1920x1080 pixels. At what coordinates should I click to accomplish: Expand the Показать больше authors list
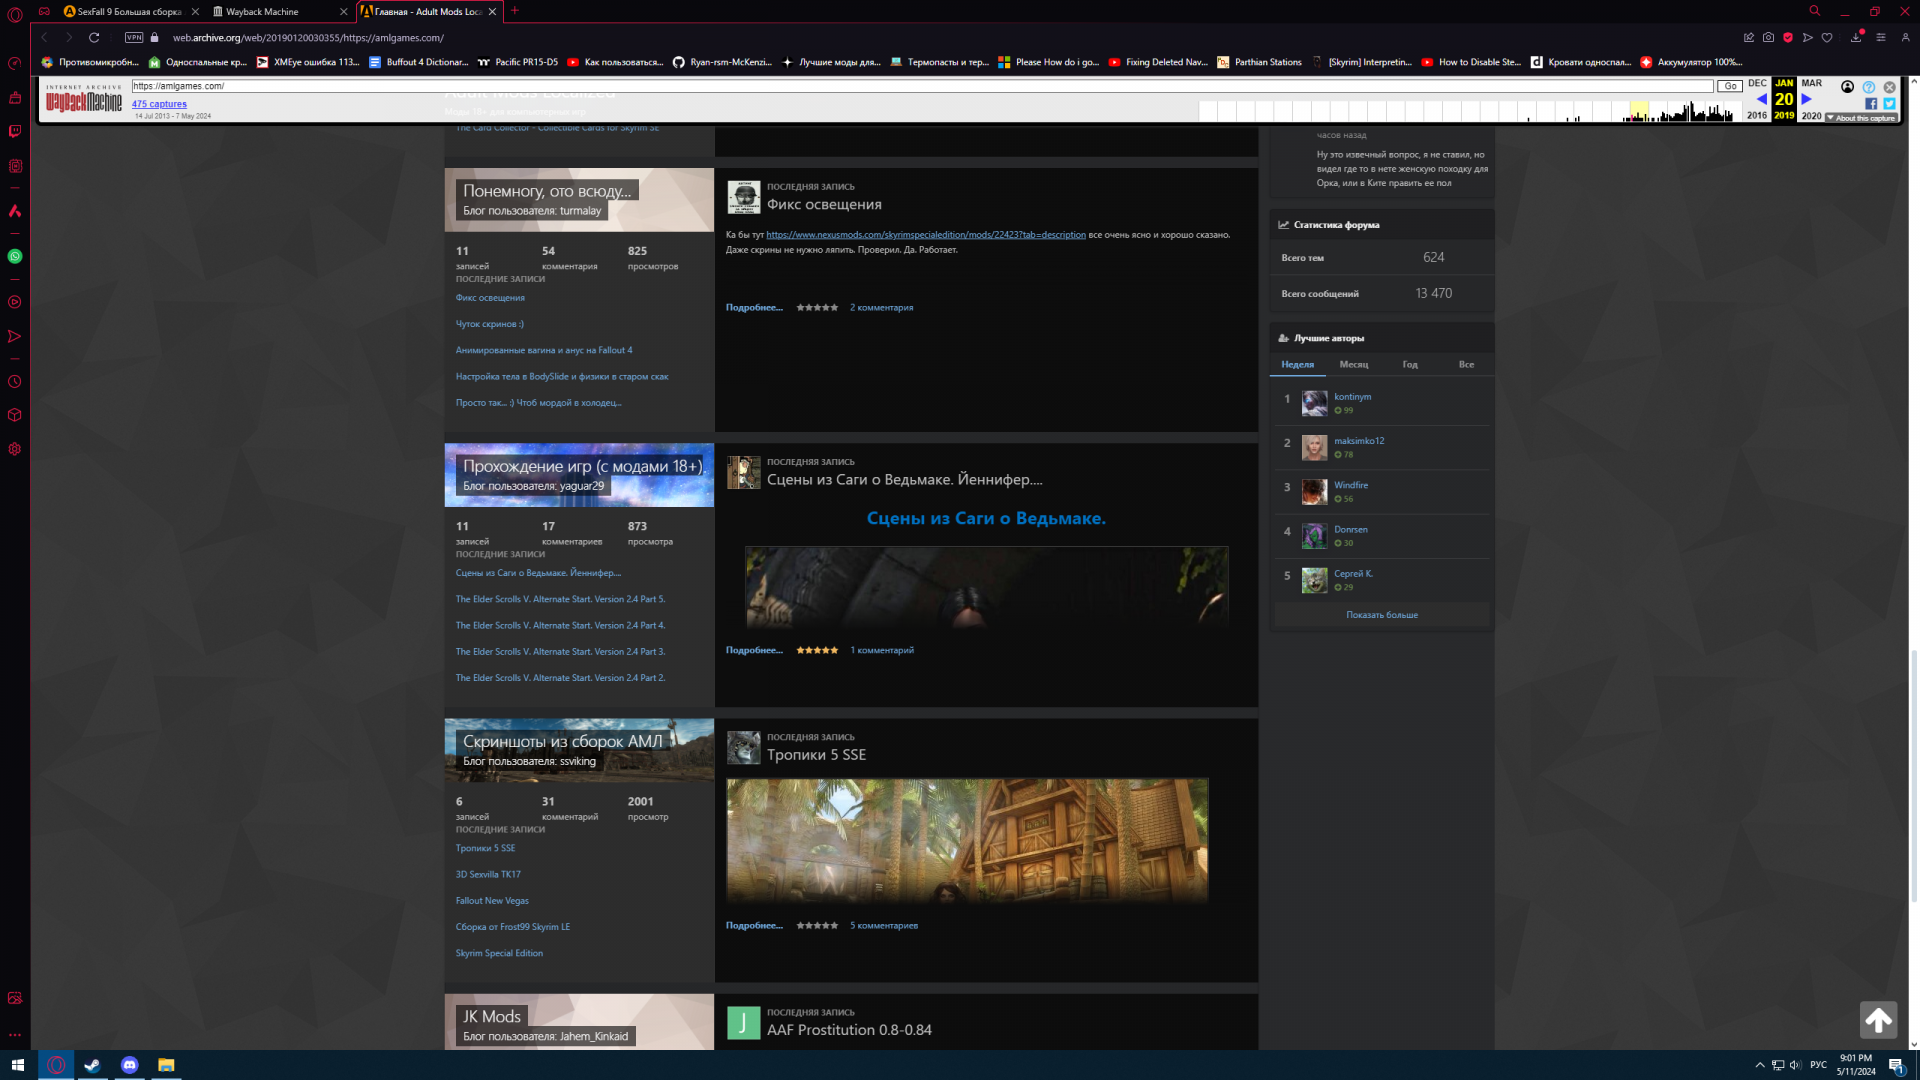point(1381,615)
